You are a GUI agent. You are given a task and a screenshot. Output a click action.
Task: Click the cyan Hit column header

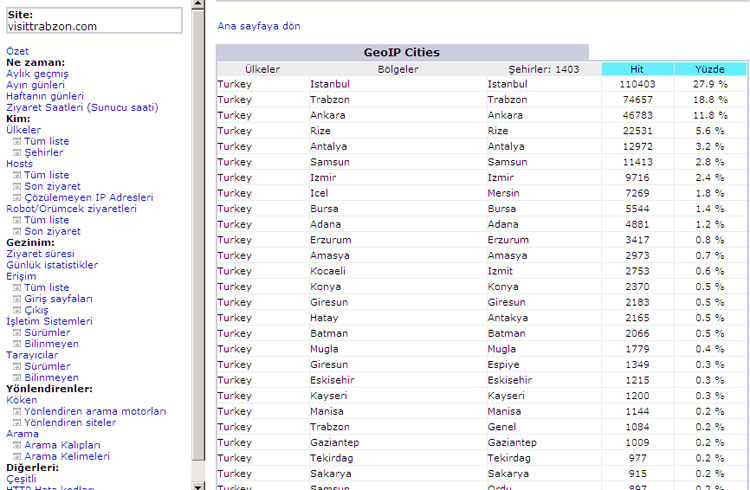pos(637,69)
